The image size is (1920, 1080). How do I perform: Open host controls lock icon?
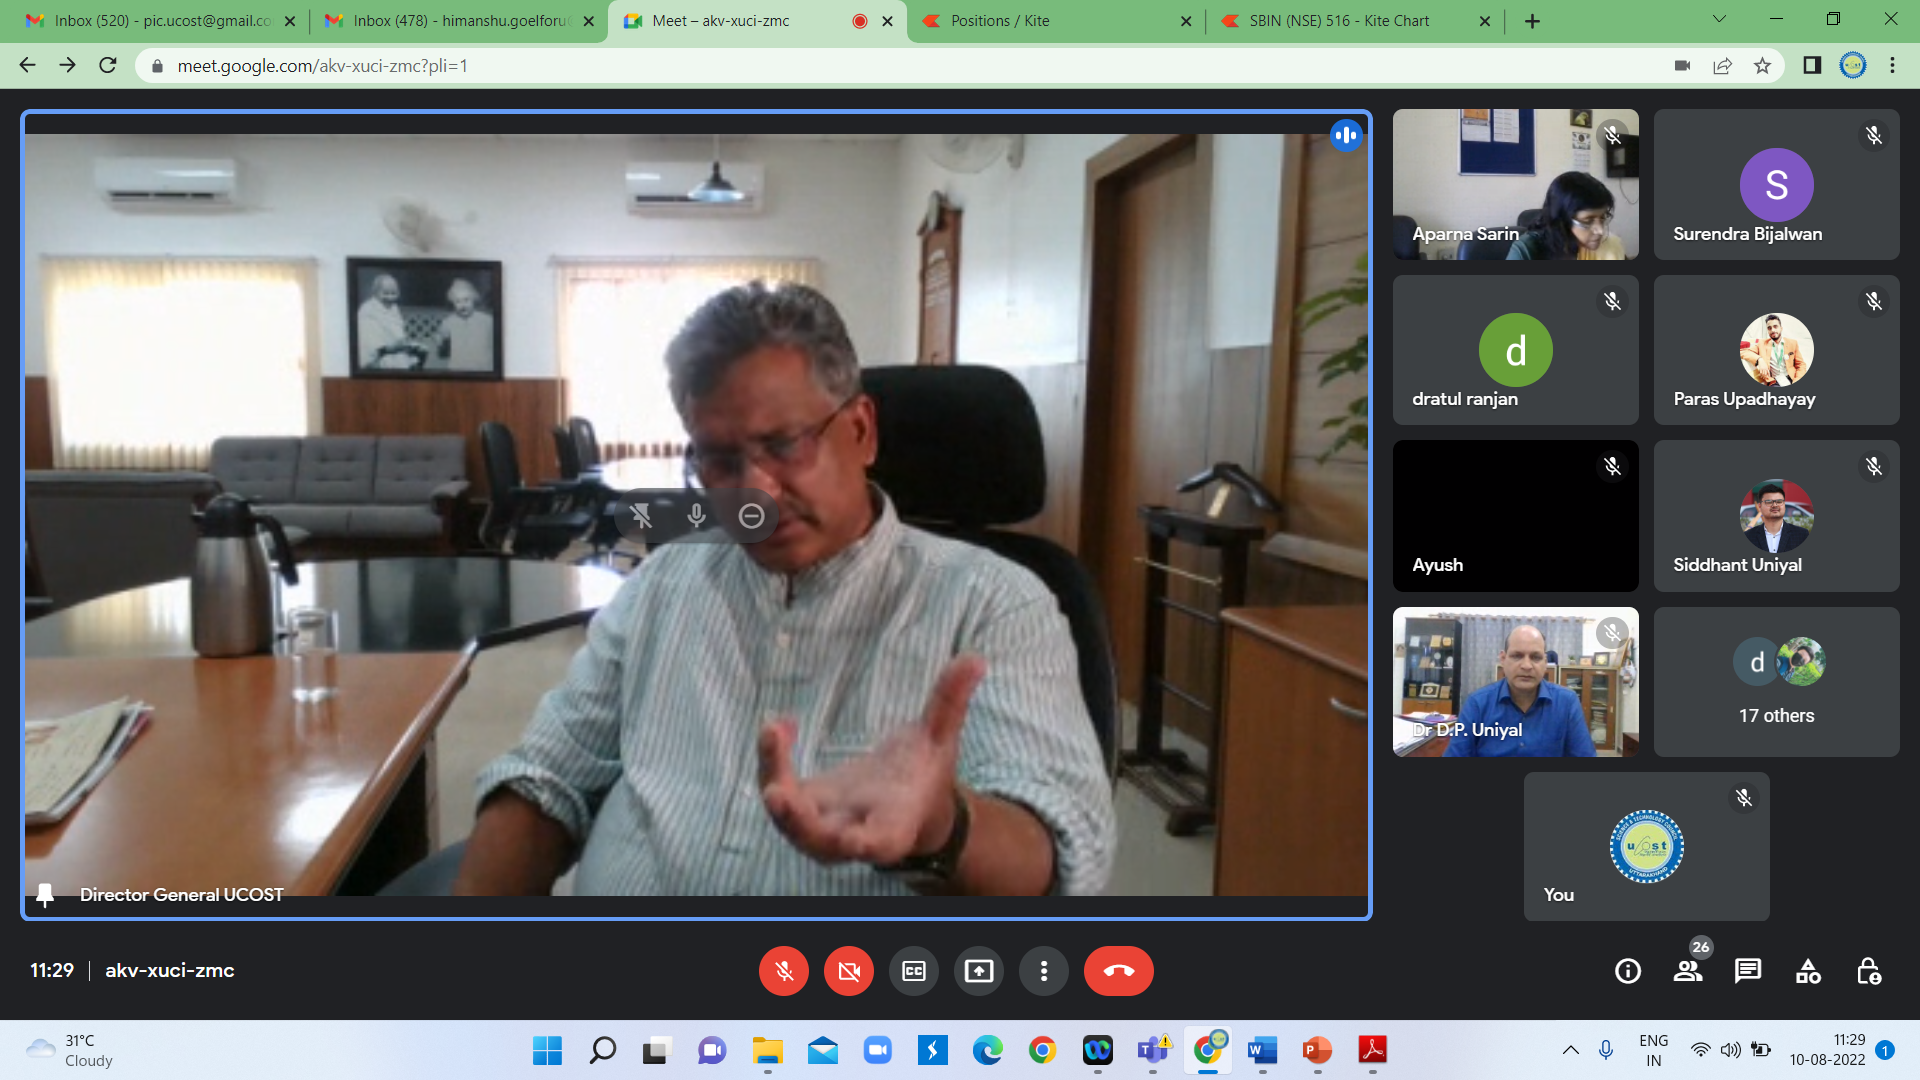point(1868,971)
